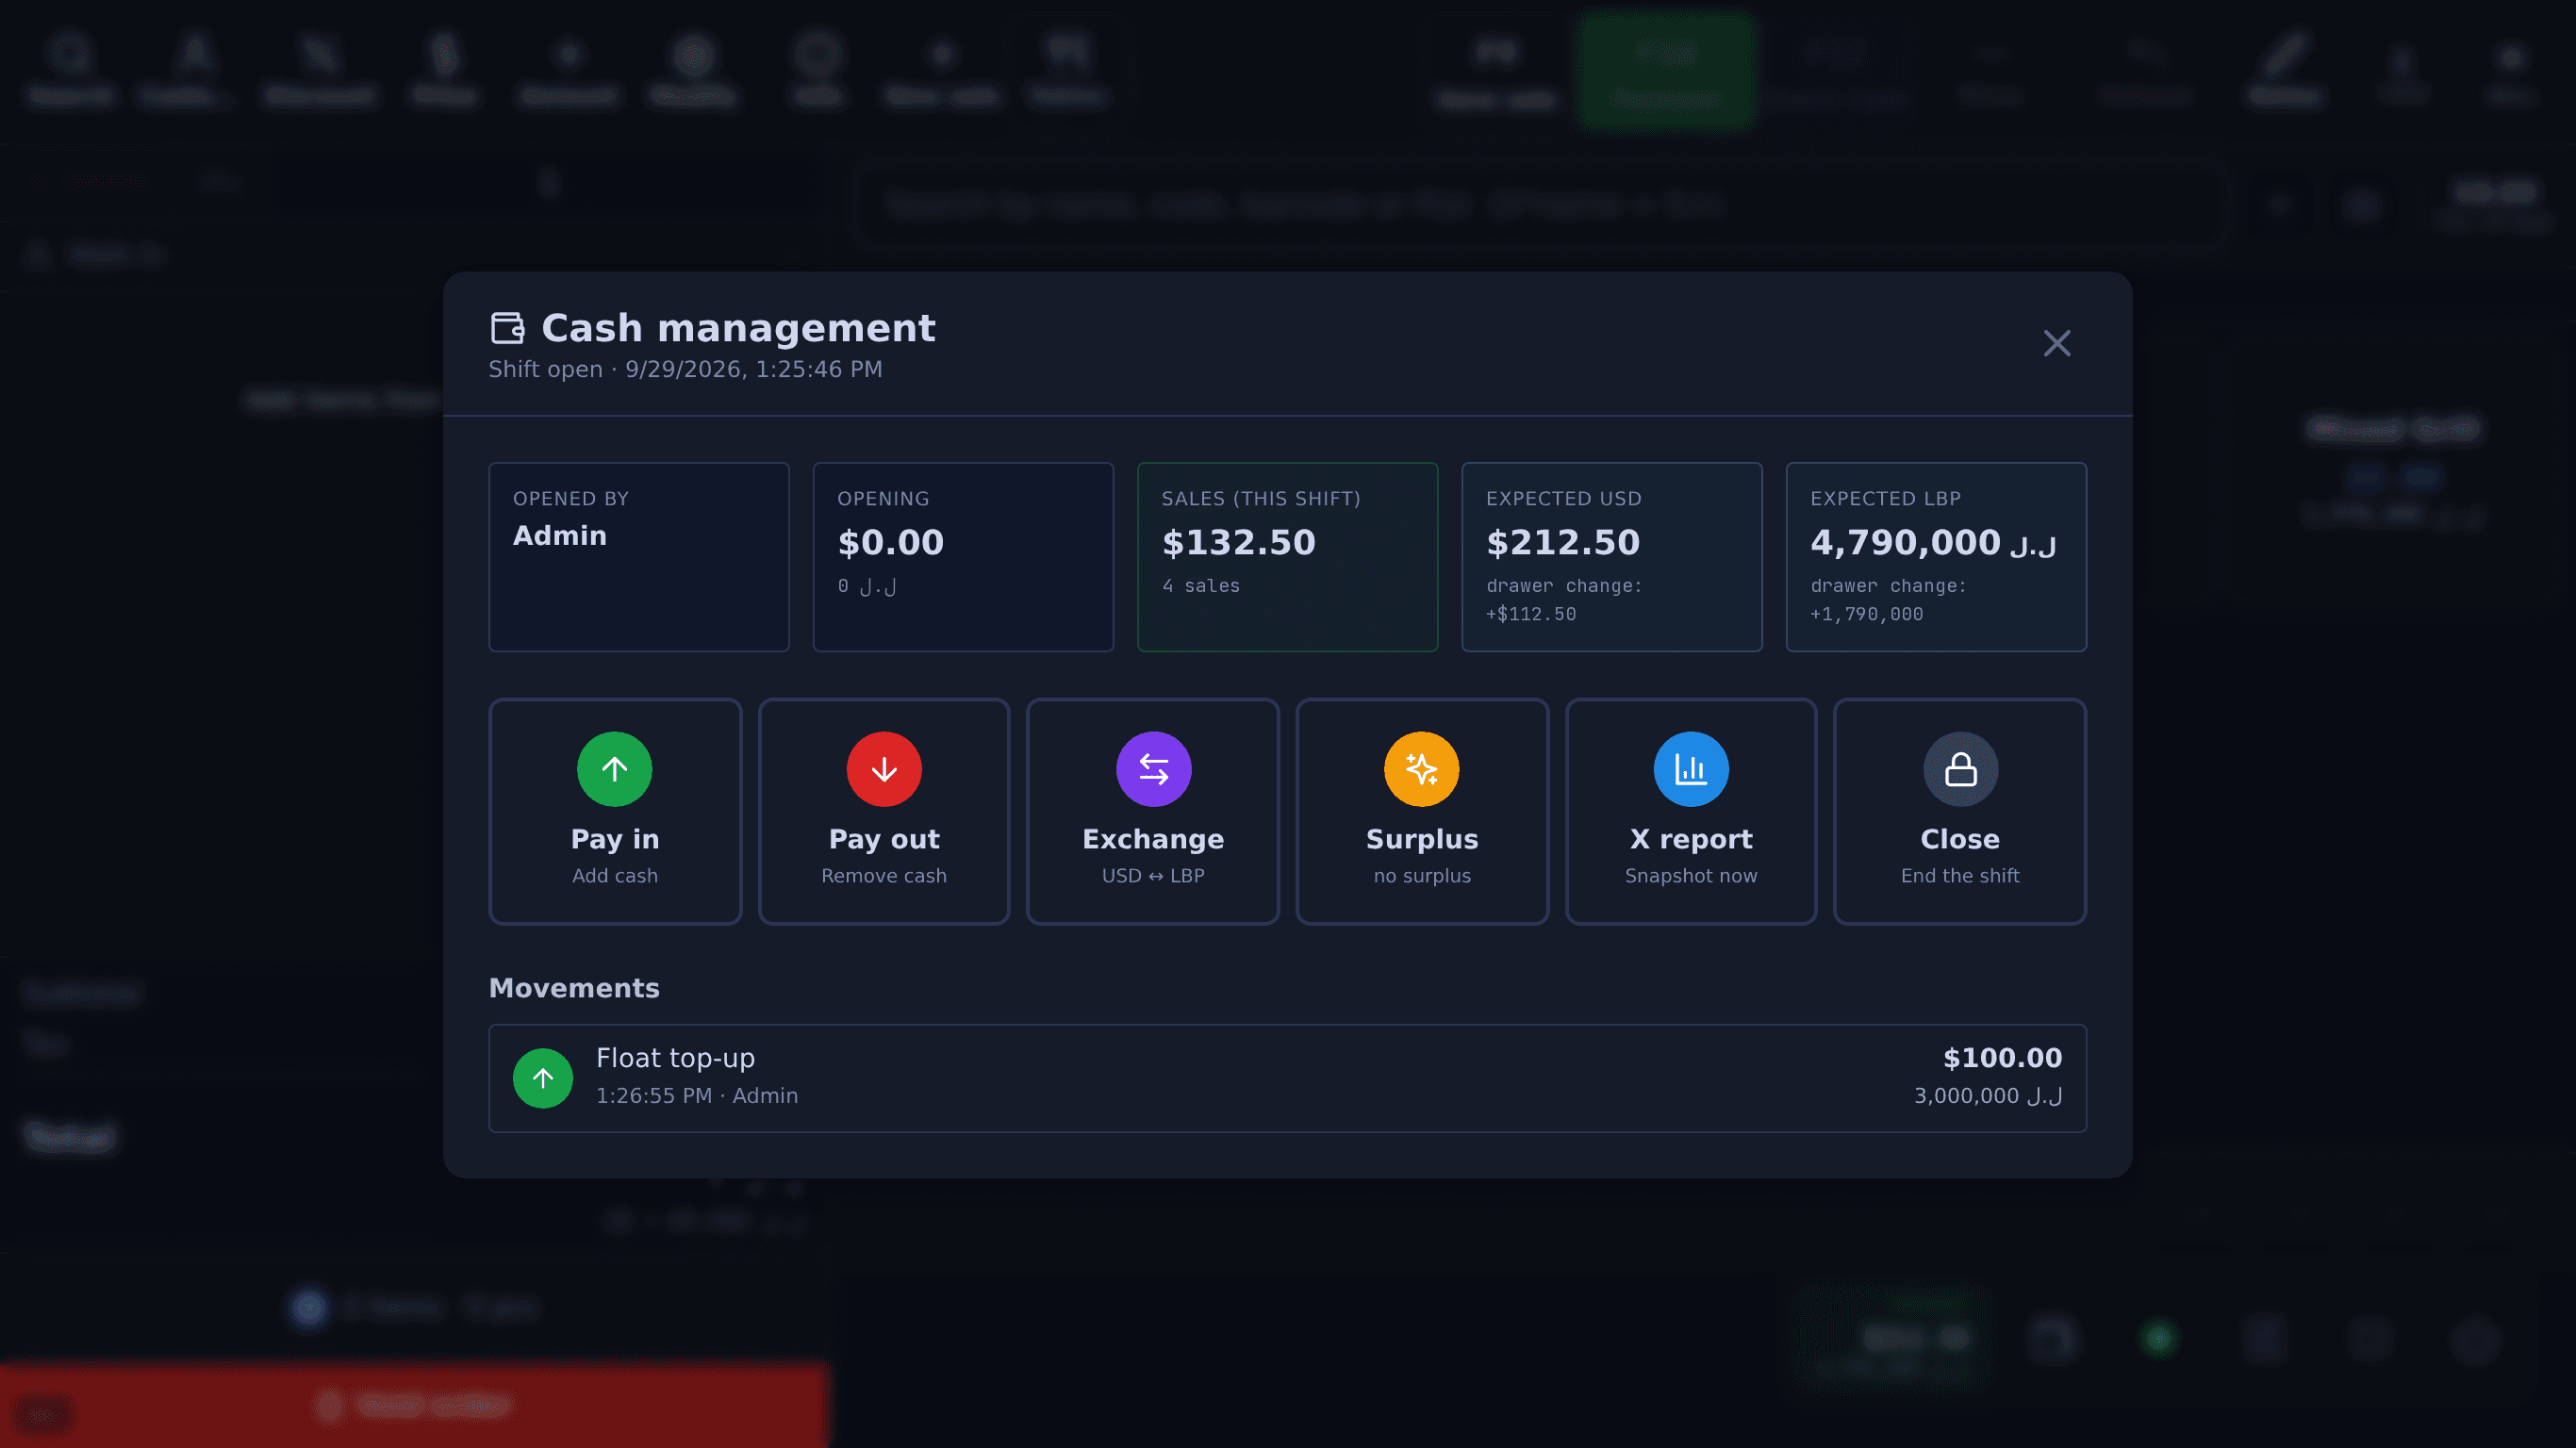Click the 'Cash management' dialog title
This screenshot has height=1448, width=2576.
(738, 328)
